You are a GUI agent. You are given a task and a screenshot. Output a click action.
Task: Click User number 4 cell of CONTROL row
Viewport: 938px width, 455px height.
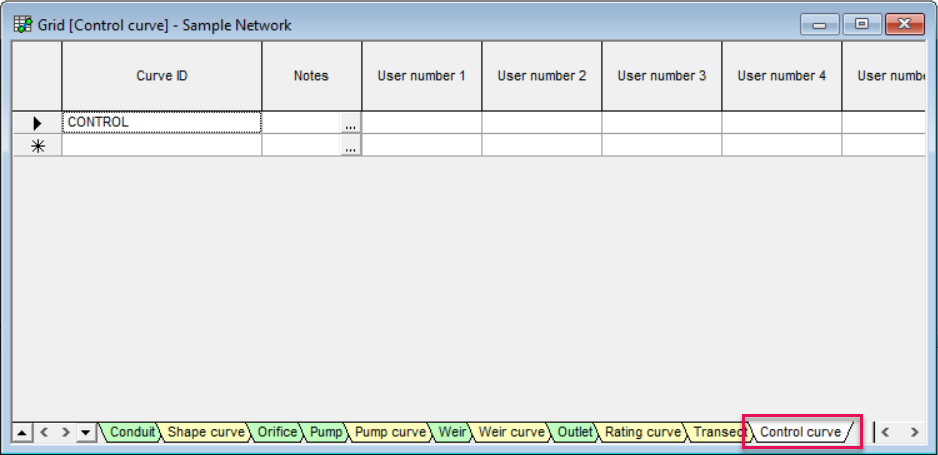(x=782, y=123)
